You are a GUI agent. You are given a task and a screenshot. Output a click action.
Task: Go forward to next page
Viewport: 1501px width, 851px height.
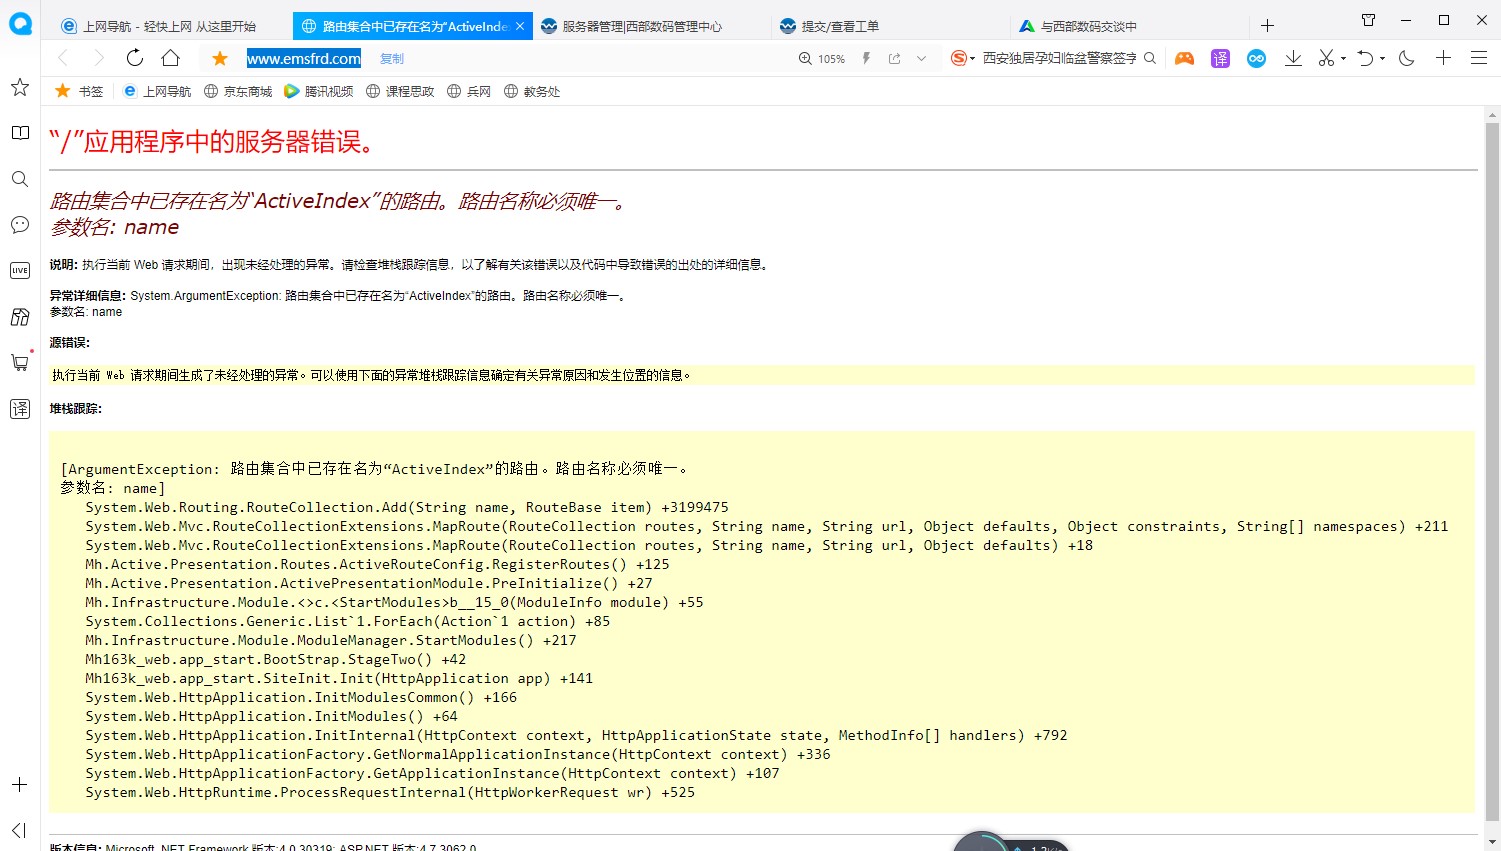point(99,58)
